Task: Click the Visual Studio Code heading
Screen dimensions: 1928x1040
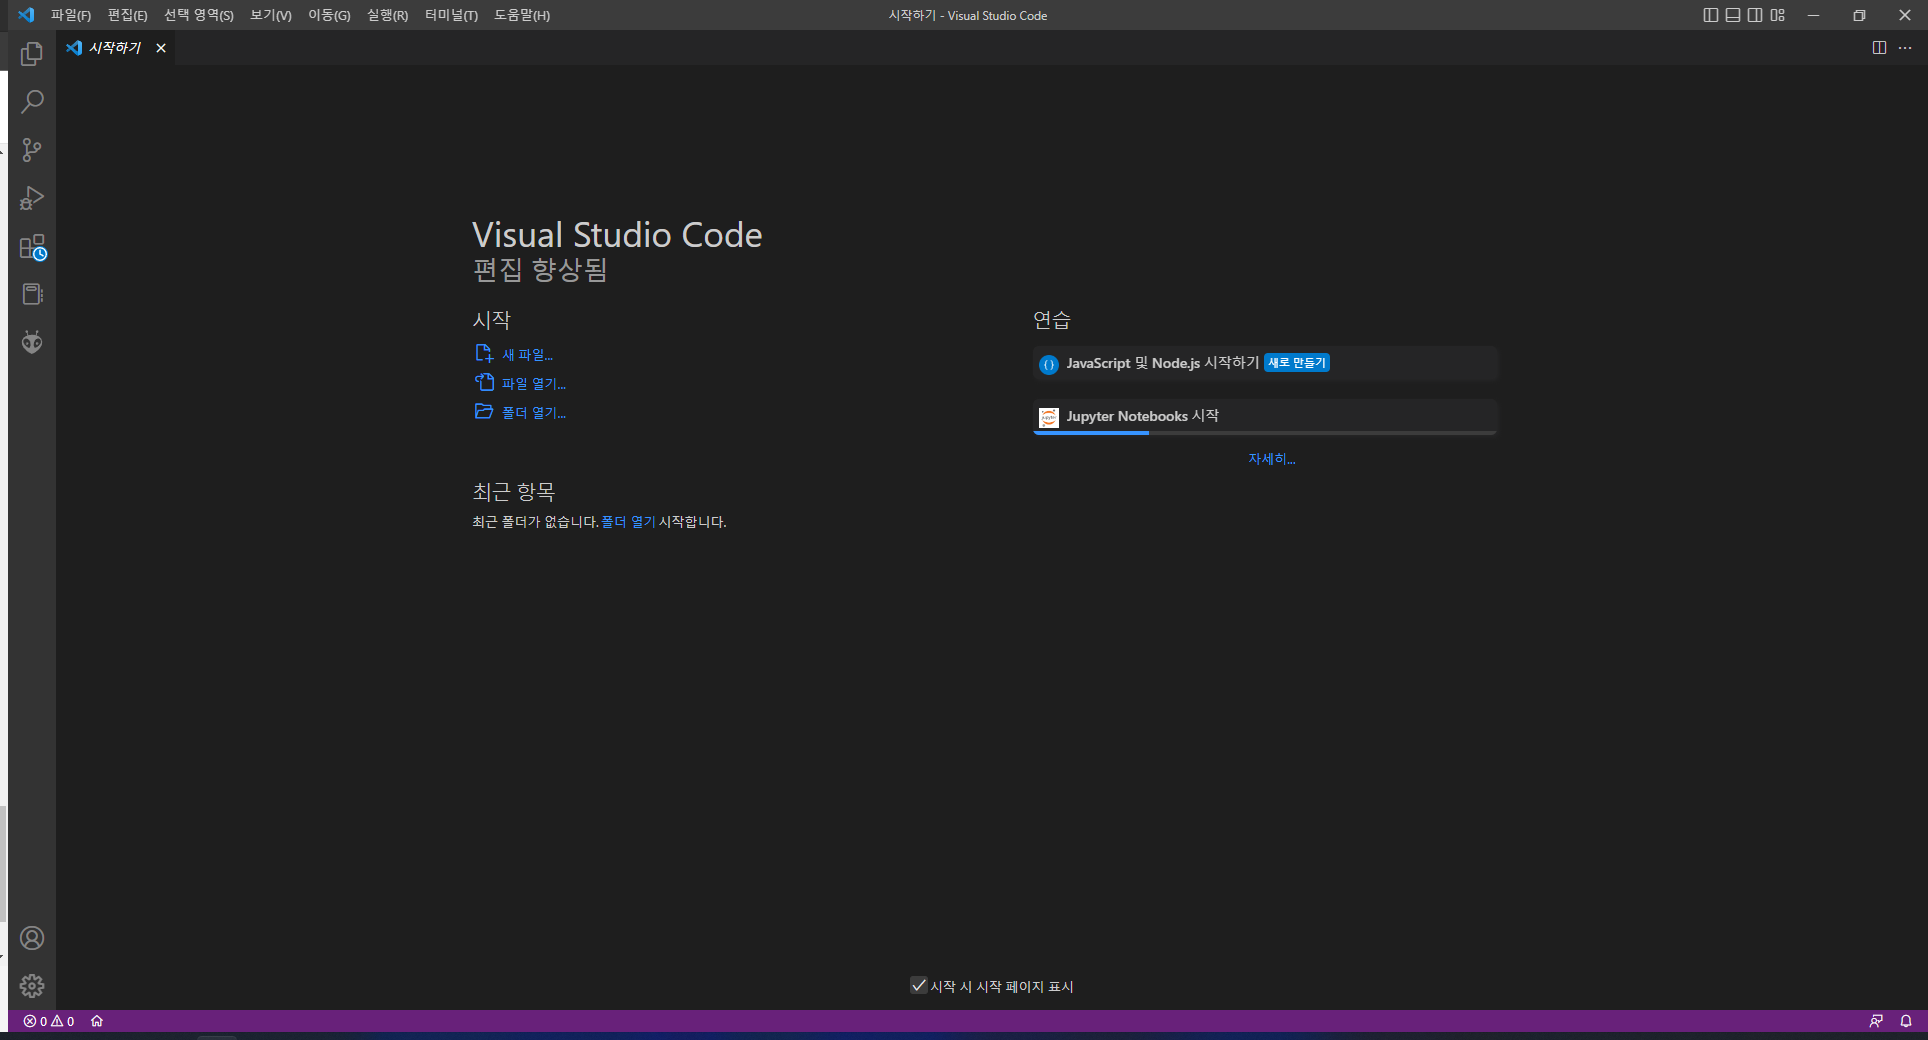Action: (x=617, y=235)
